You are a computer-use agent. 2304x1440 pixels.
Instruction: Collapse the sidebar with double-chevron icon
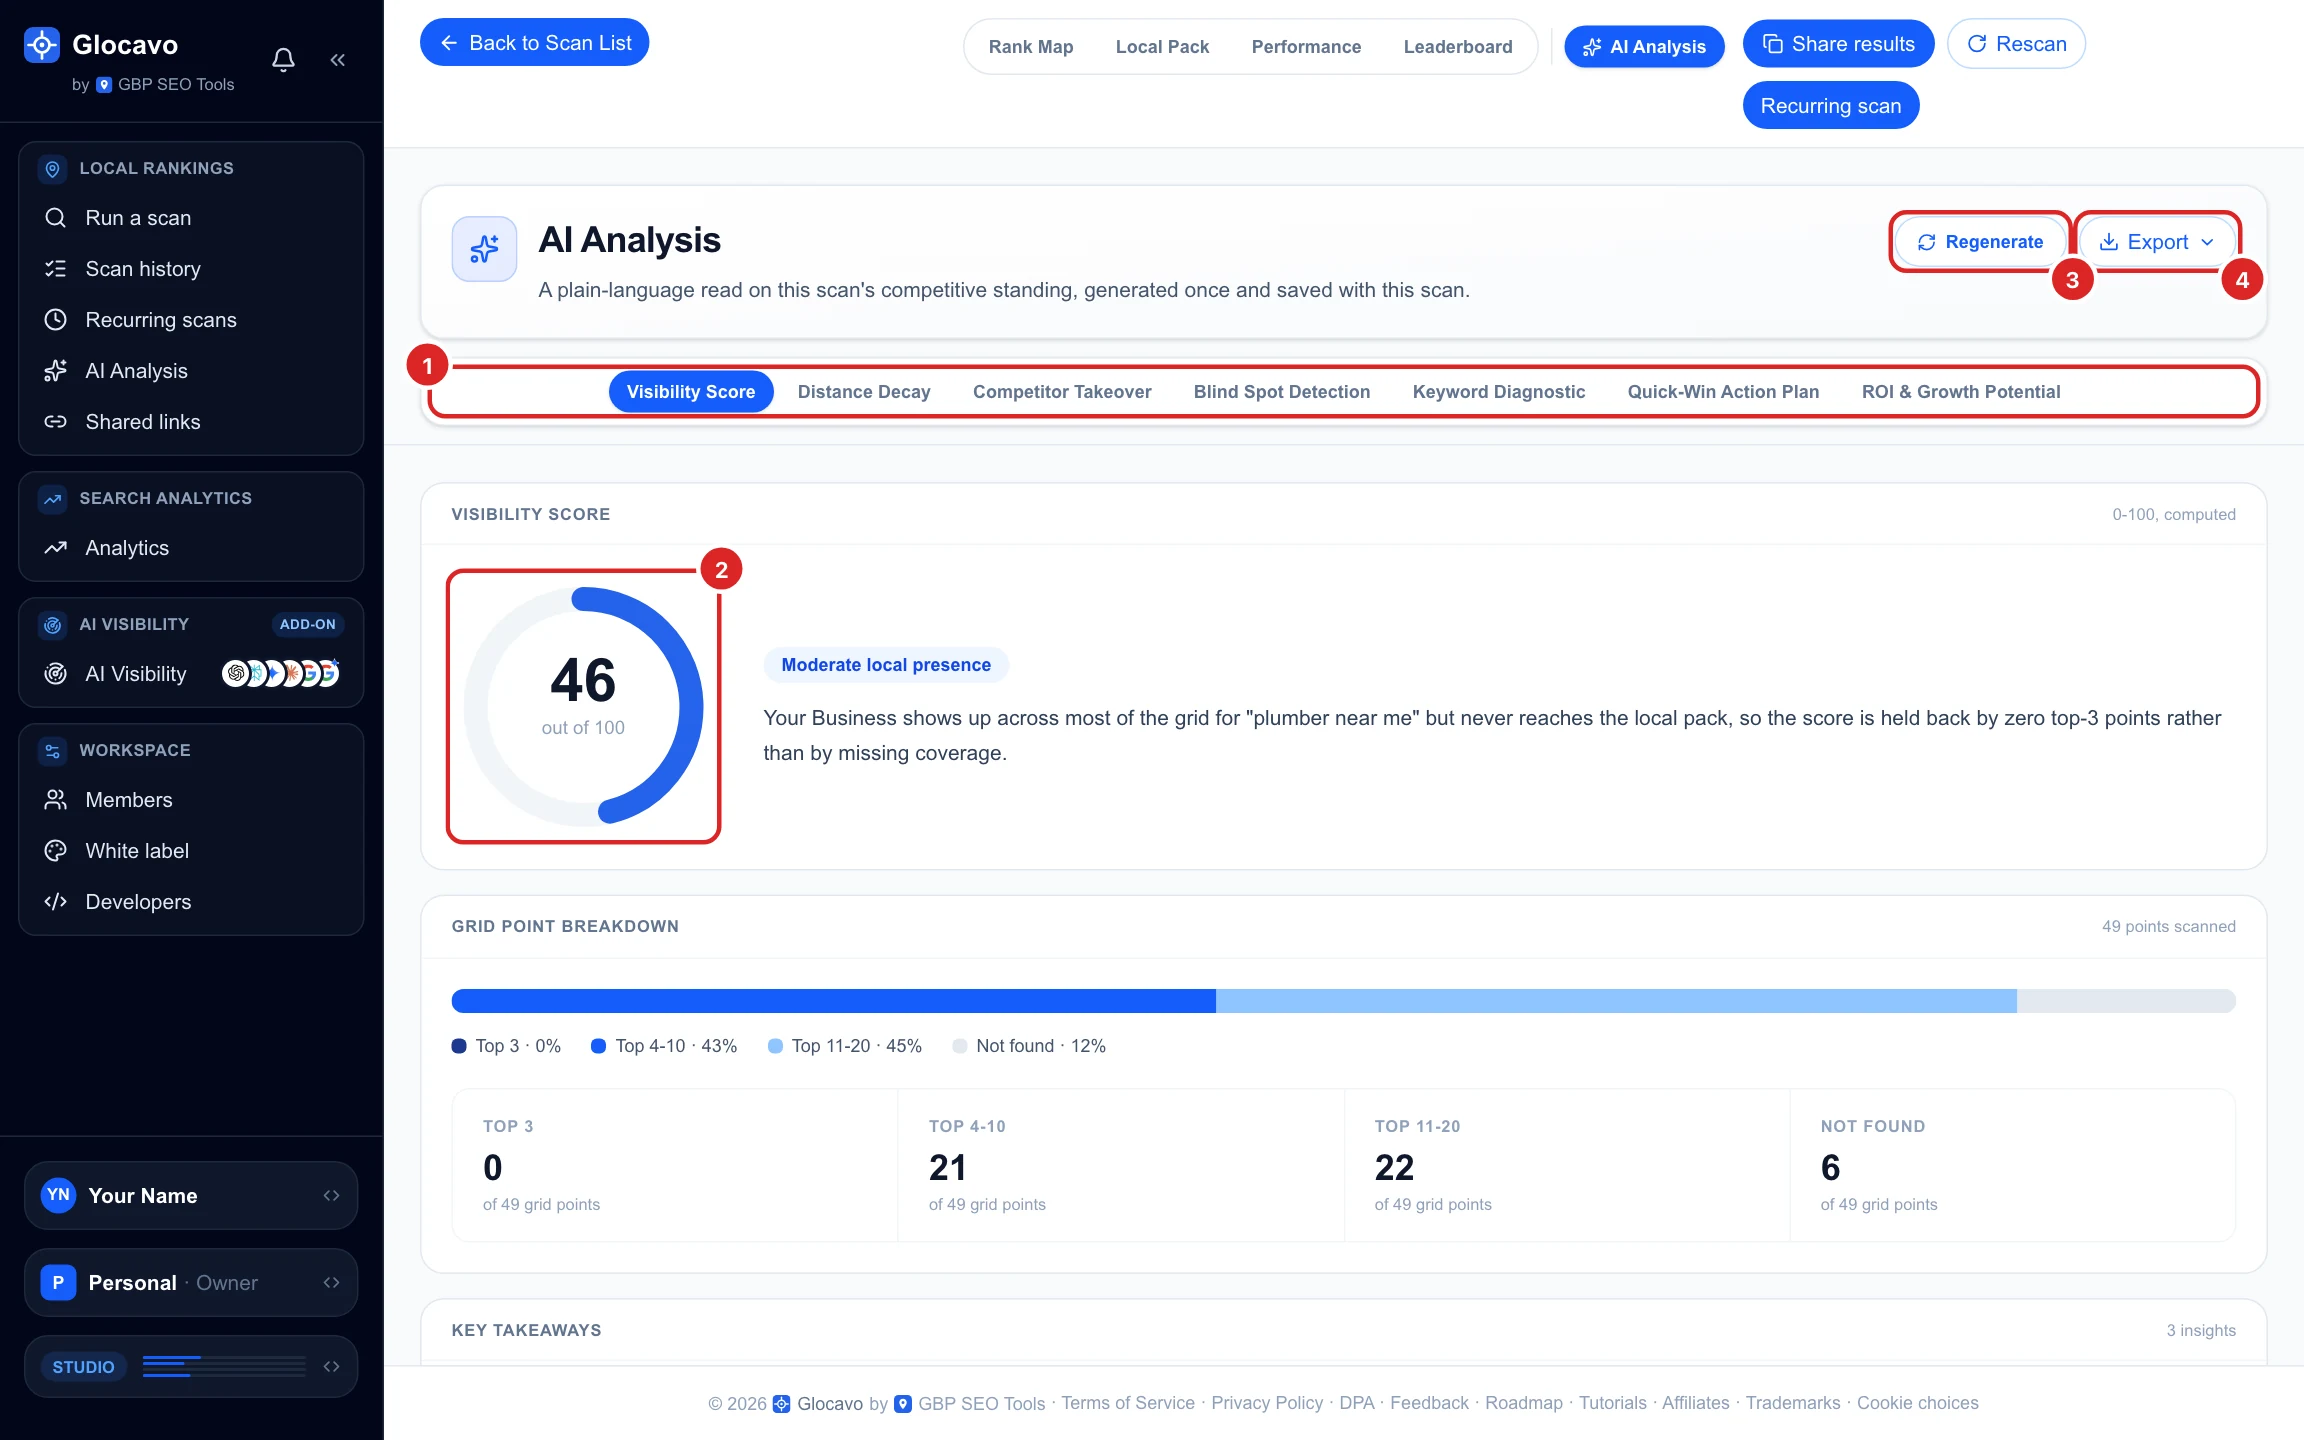[x=338, y=60]
